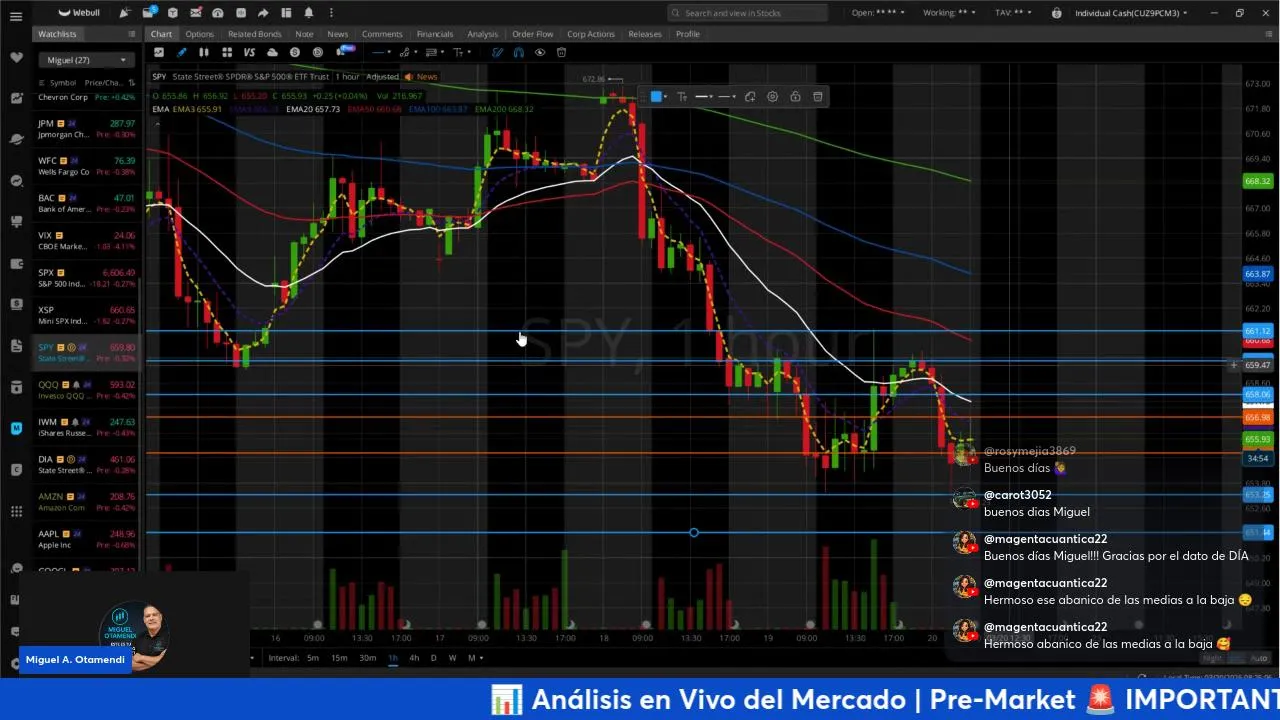Open the vertical three-dots more menu
The width and height of the screenshot is (1280, 720).
(331, 13)
